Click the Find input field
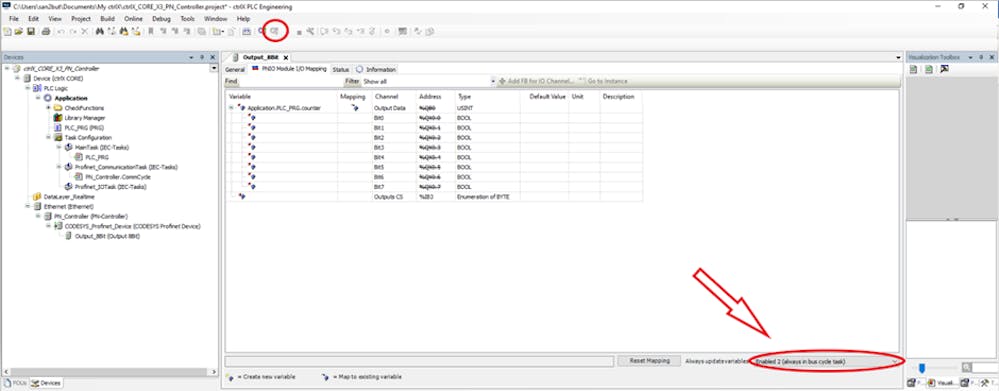The height and width of the screenshot is (391, 999). (x=291, y=82)
